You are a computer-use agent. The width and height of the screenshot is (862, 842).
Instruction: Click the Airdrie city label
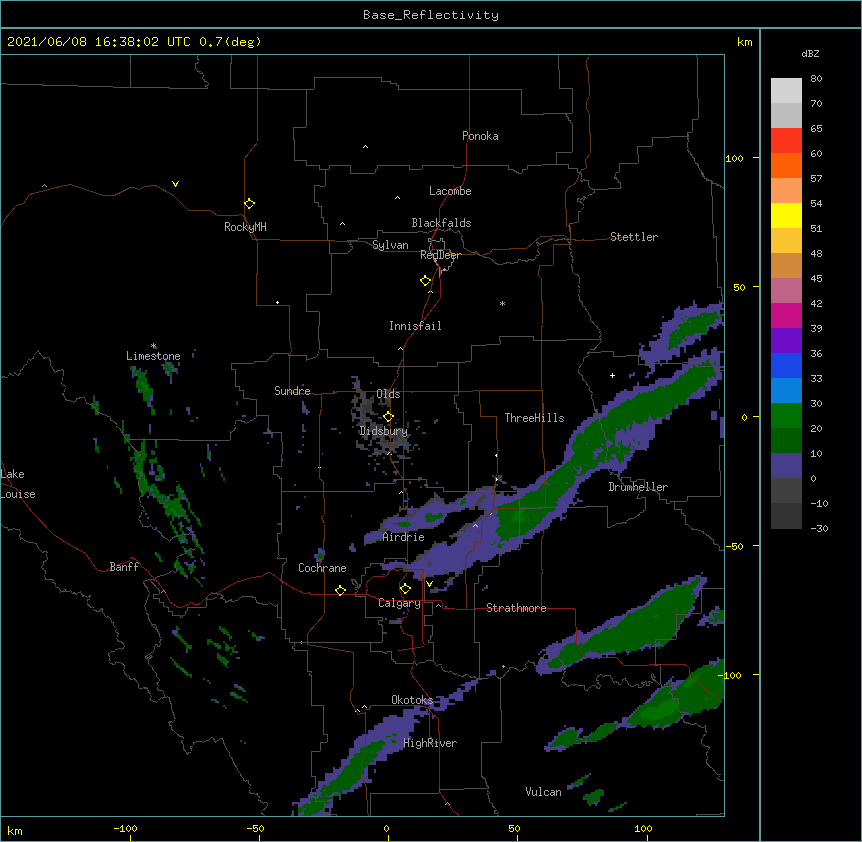[x=404, y=537]
